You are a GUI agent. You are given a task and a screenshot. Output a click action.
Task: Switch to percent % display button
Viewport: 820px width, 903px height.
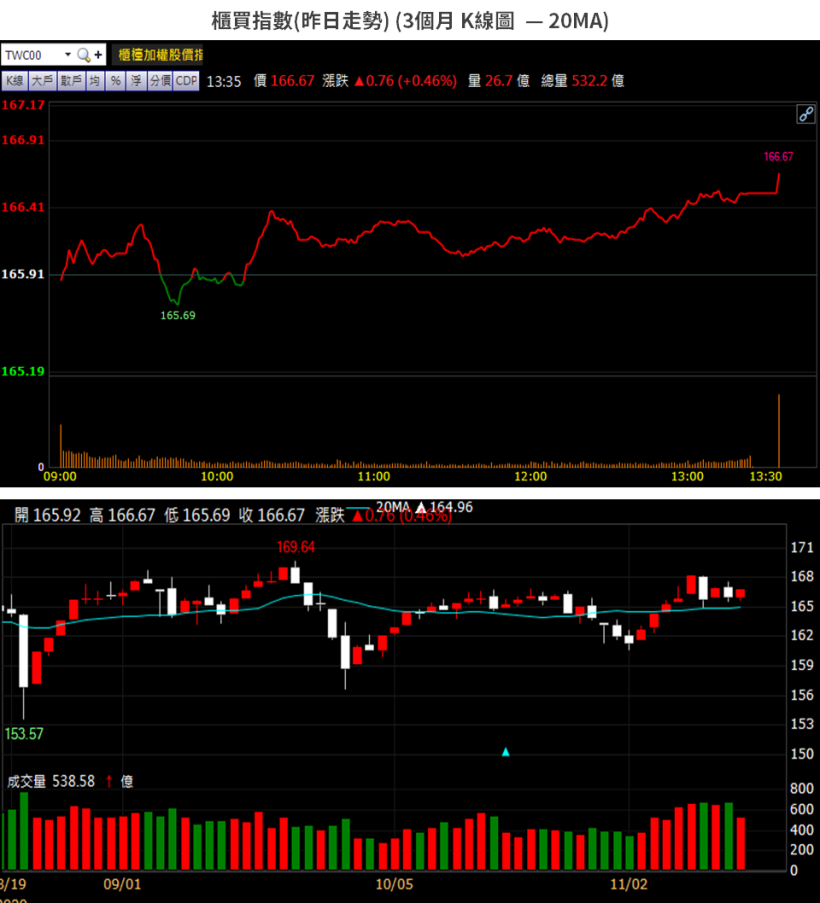(x=116, y=81)
